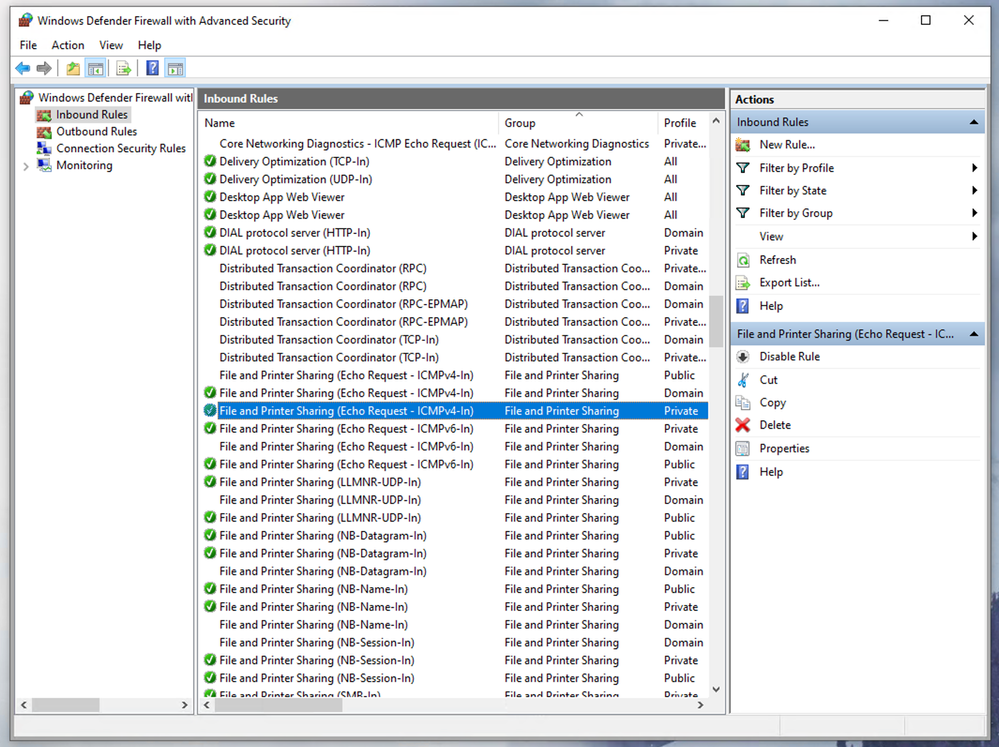Click the Inbound Rules tree icon
The height and width of the screenshot is (747, 999).
click(x=44, y=115)
